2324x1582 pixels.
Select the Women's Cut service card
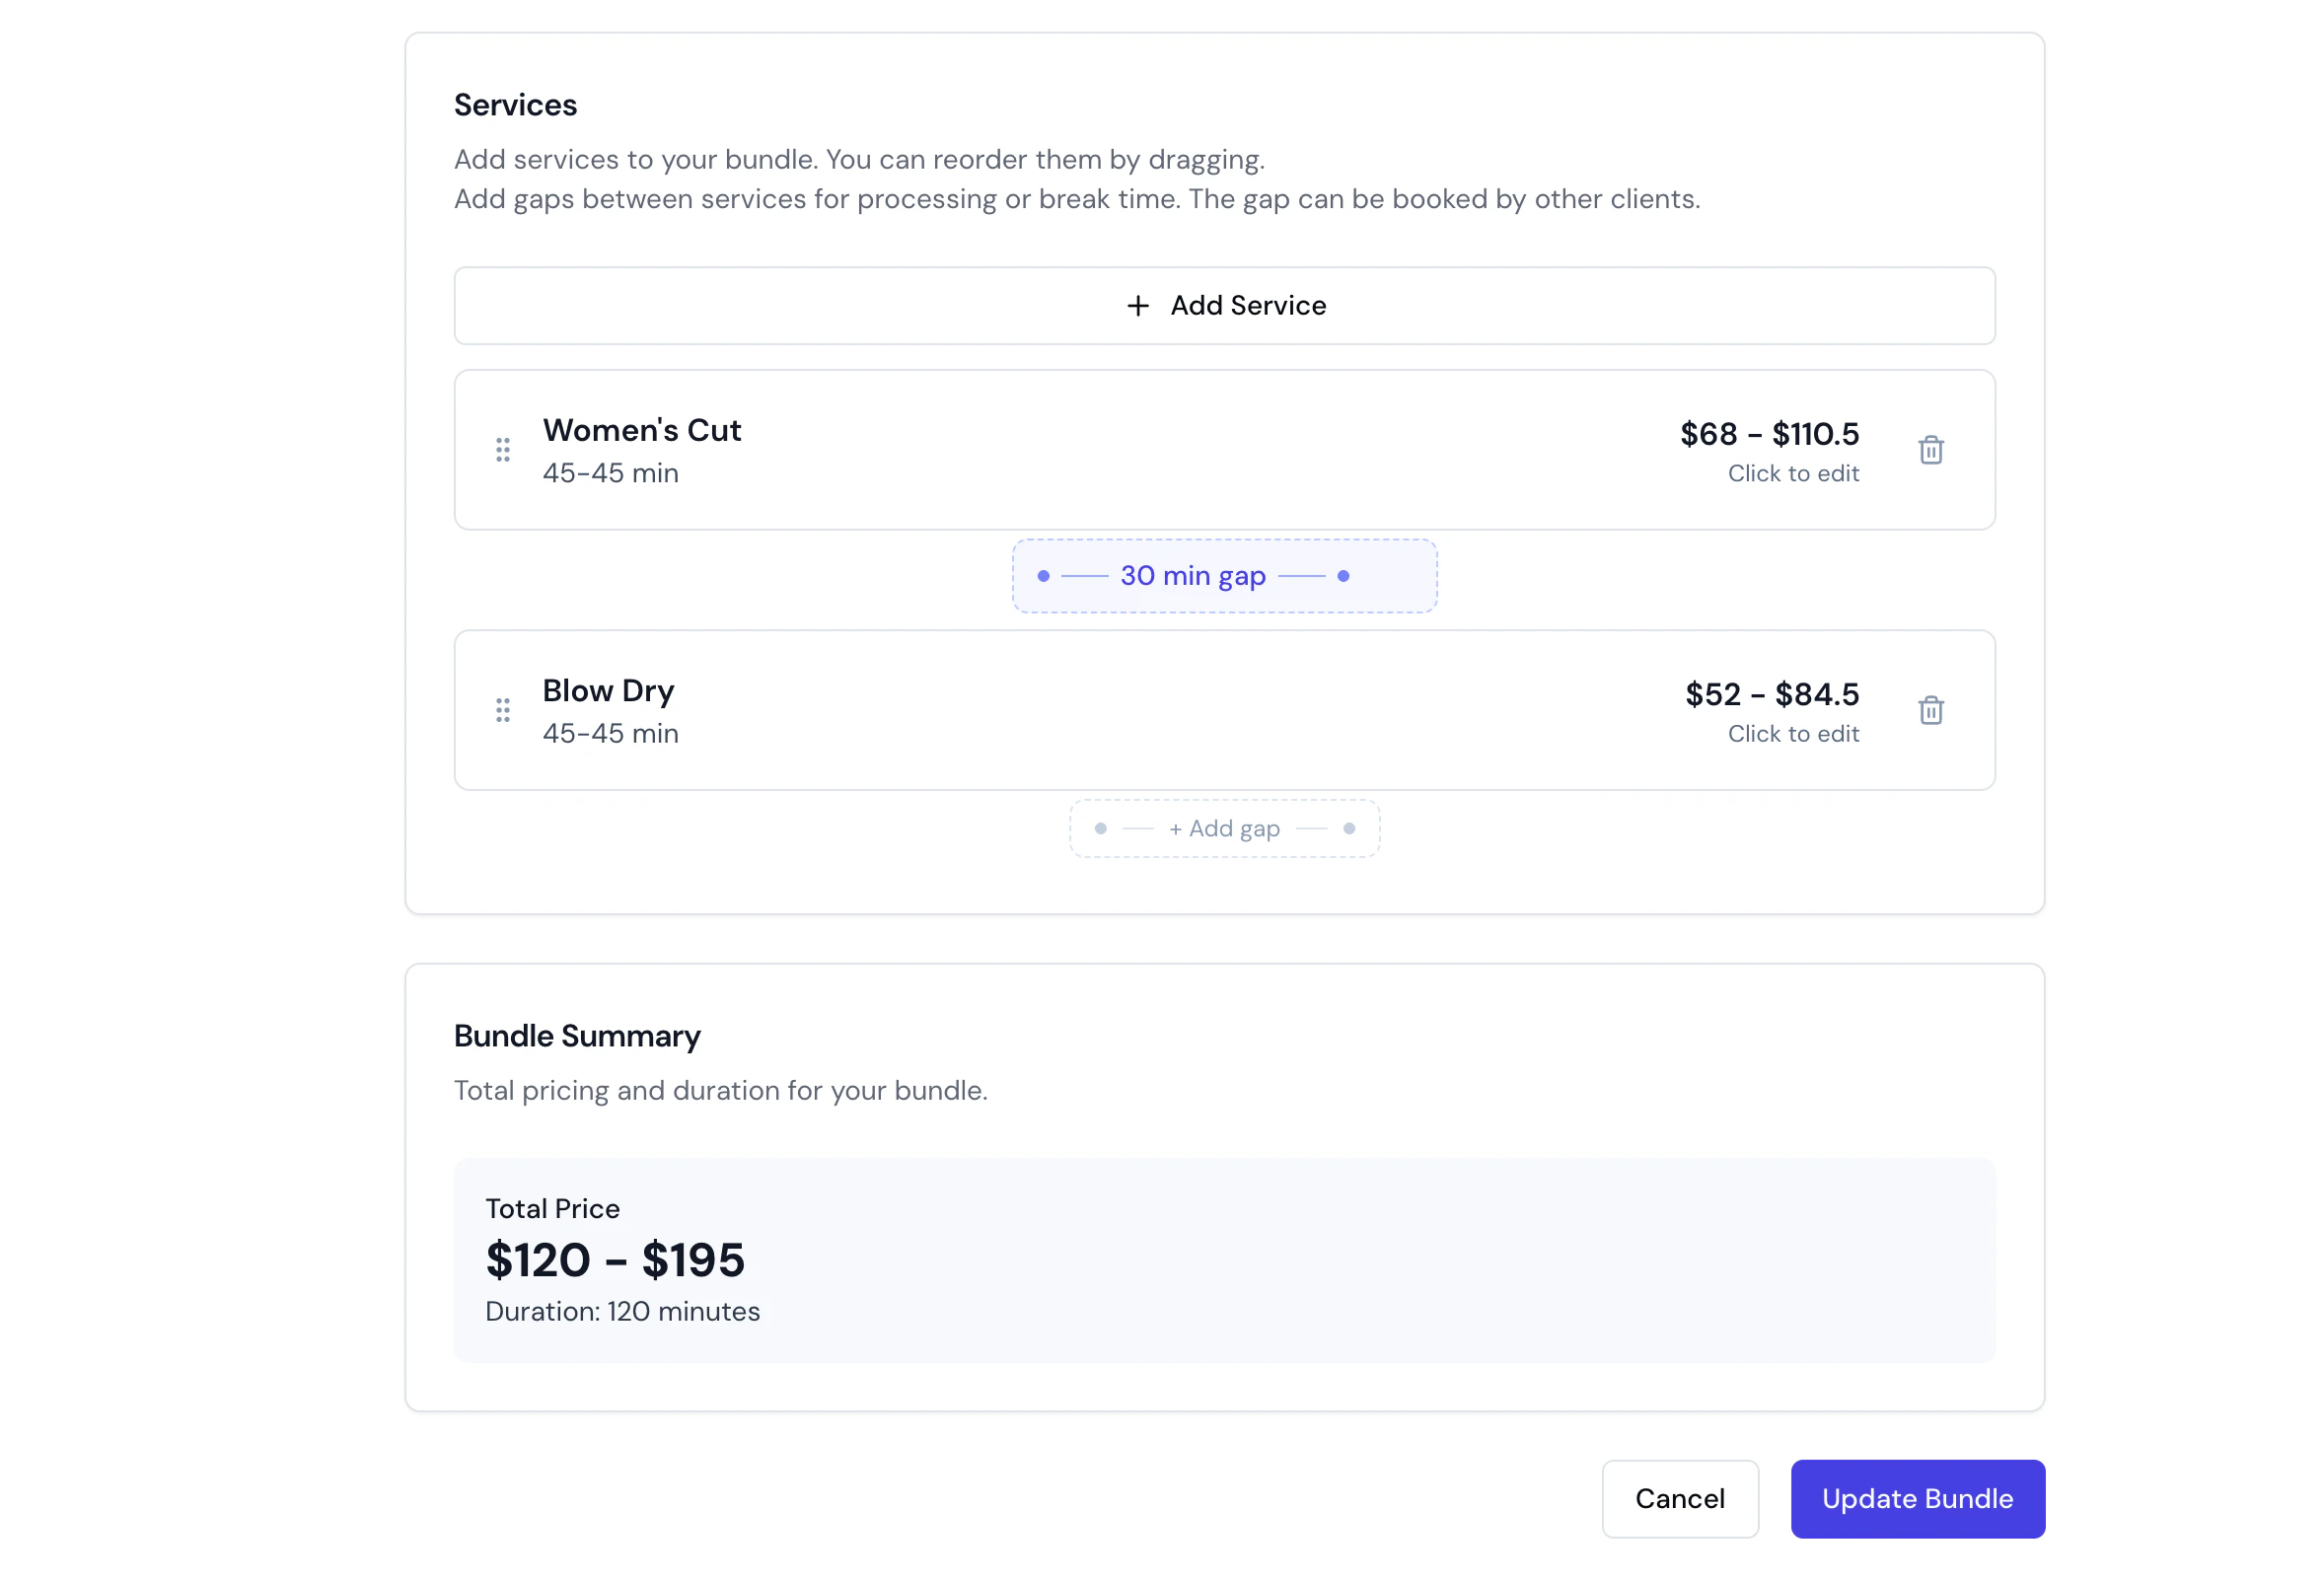(x=1100, y=450)
